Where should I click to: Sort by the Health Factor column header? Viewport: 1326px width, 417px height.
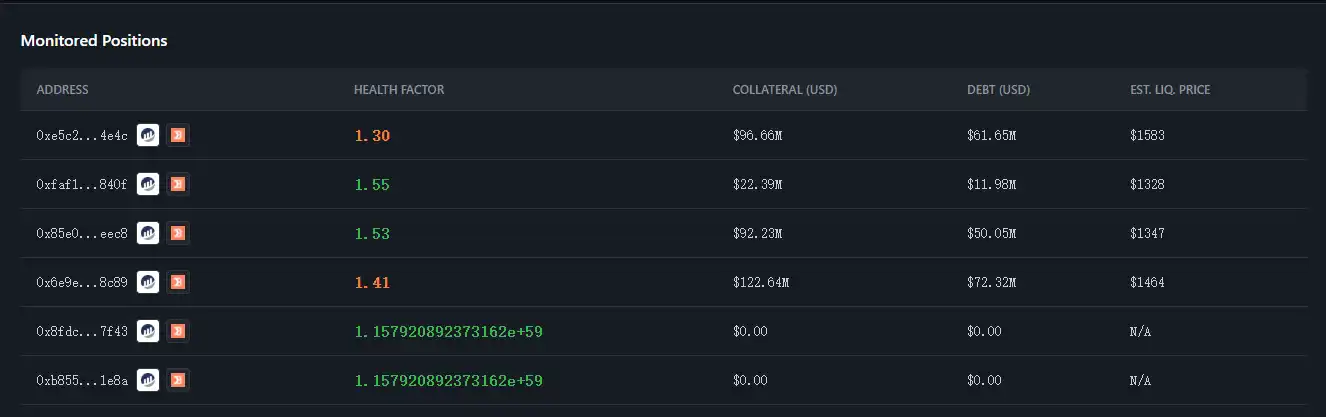[x=399, y=90]
